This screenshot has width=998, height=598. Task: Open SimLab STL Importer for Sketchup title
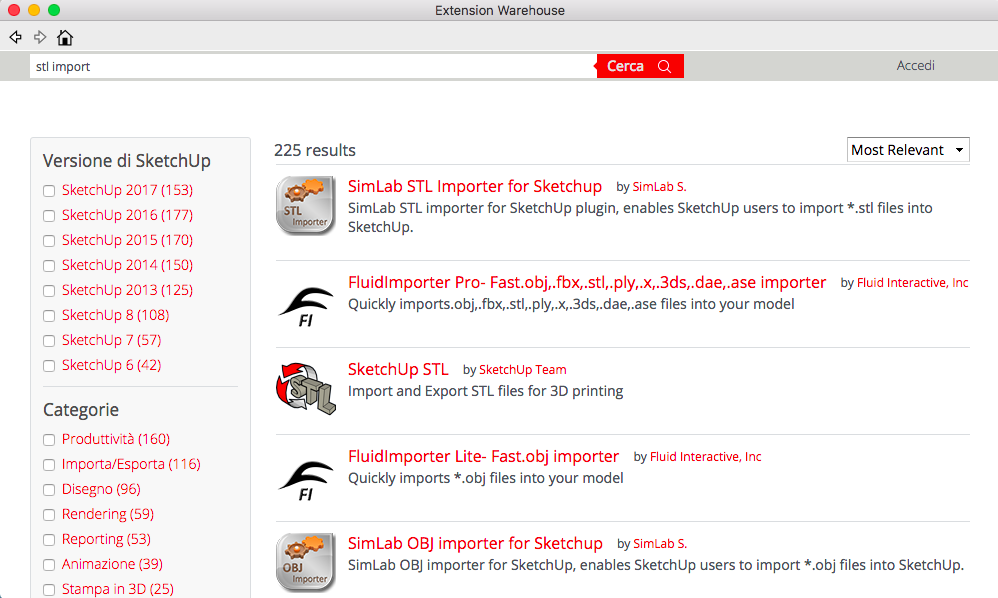[475, 186]
